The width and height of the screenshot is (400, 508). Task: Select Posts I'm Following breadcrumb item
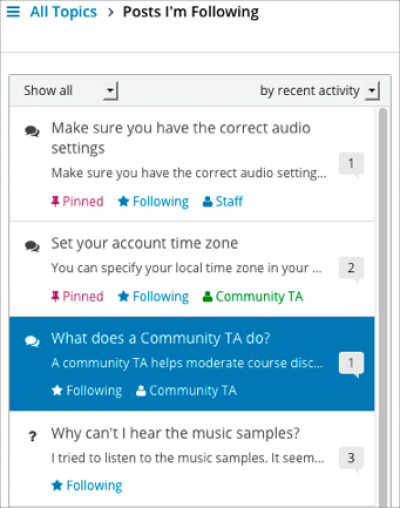(x=191, y=12)
